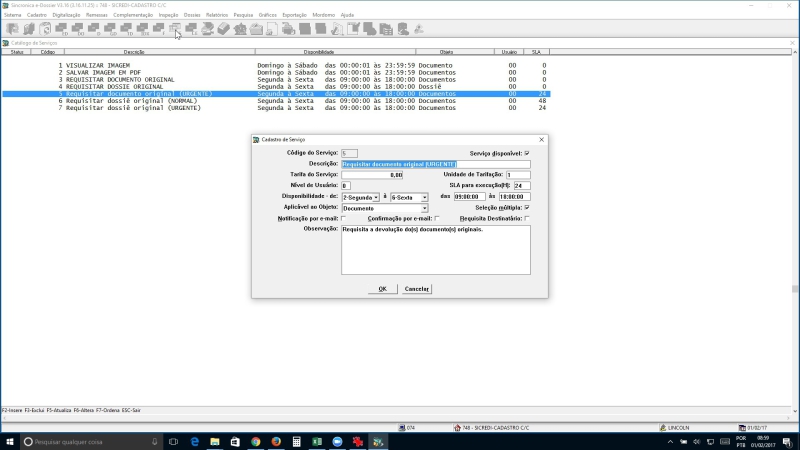Open the Digitalização menu

click(66, 15)
